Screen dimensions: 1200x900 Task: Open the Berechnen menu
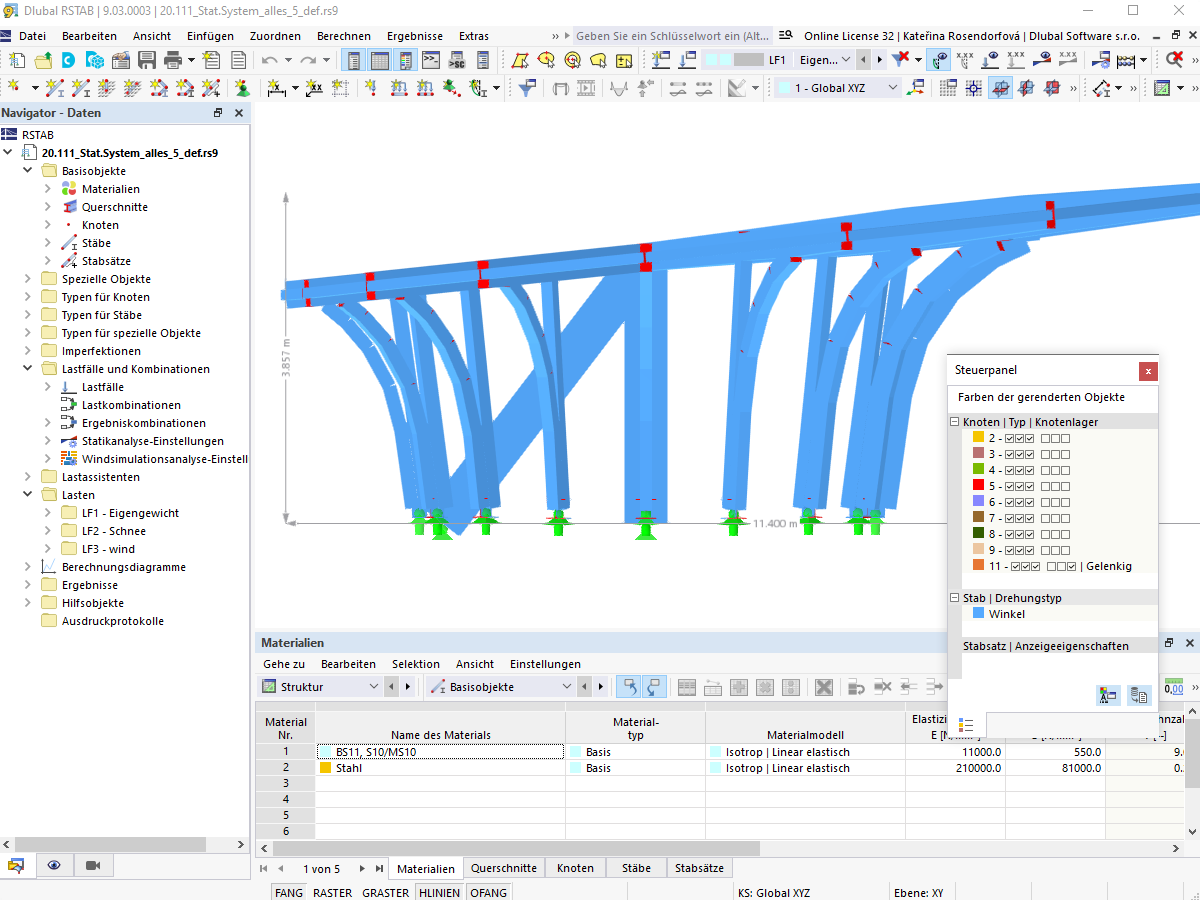tap(343, 36)
